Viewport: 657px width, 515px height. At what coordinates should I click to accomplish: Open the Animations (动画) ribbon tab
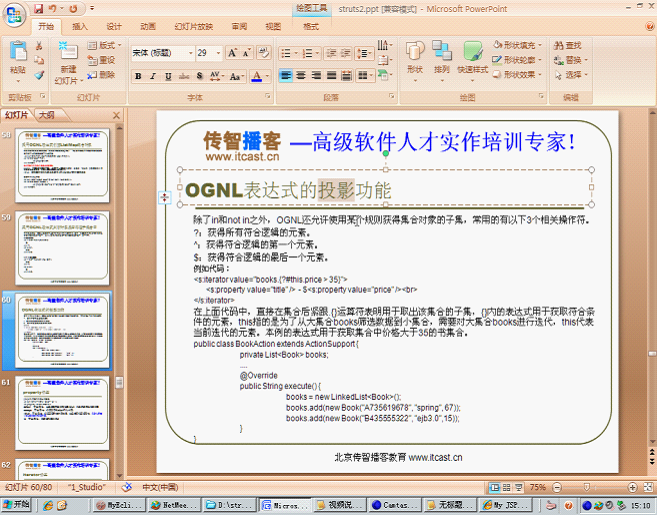point(147,27)
